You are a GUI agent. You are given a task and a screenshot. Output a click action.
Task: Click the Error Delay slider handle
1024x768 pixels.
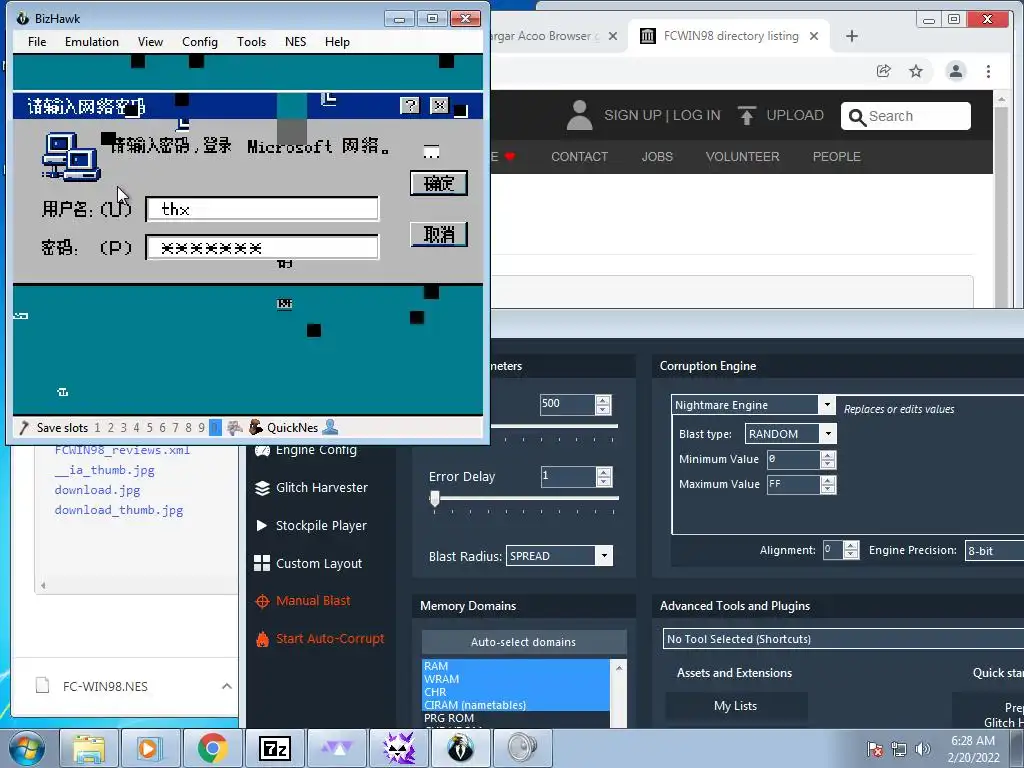tap(435, 499)
